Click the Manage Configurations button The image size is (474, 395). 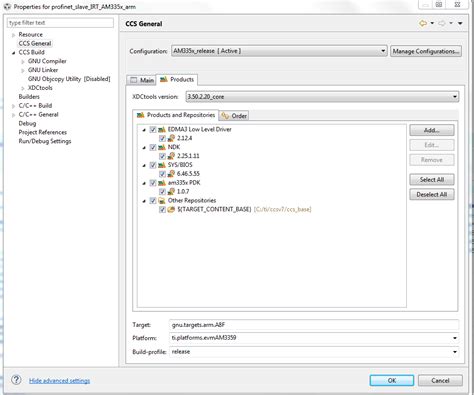click(x=426, y=51)
